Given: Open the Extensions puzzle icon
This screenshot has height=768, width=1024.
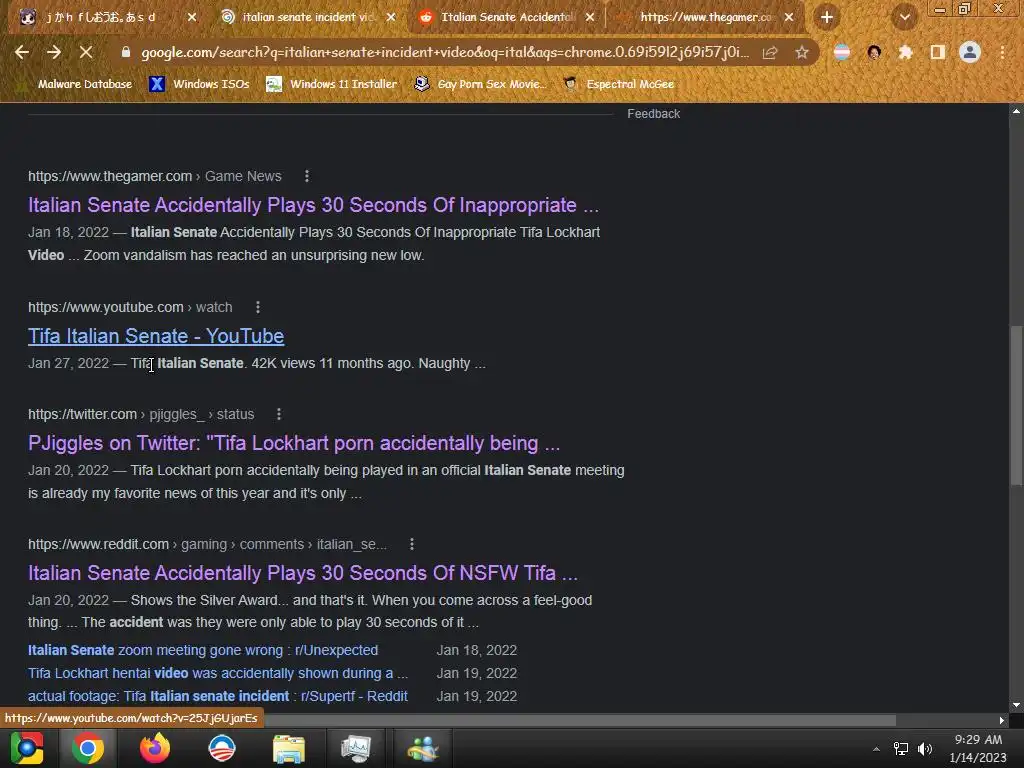Looking at the screenshot, I should [x=905, y=53].
